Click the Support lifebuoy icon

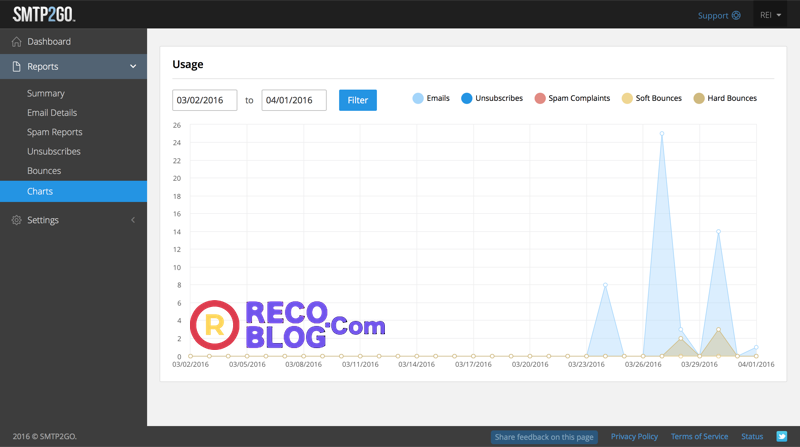coord(736,15)
